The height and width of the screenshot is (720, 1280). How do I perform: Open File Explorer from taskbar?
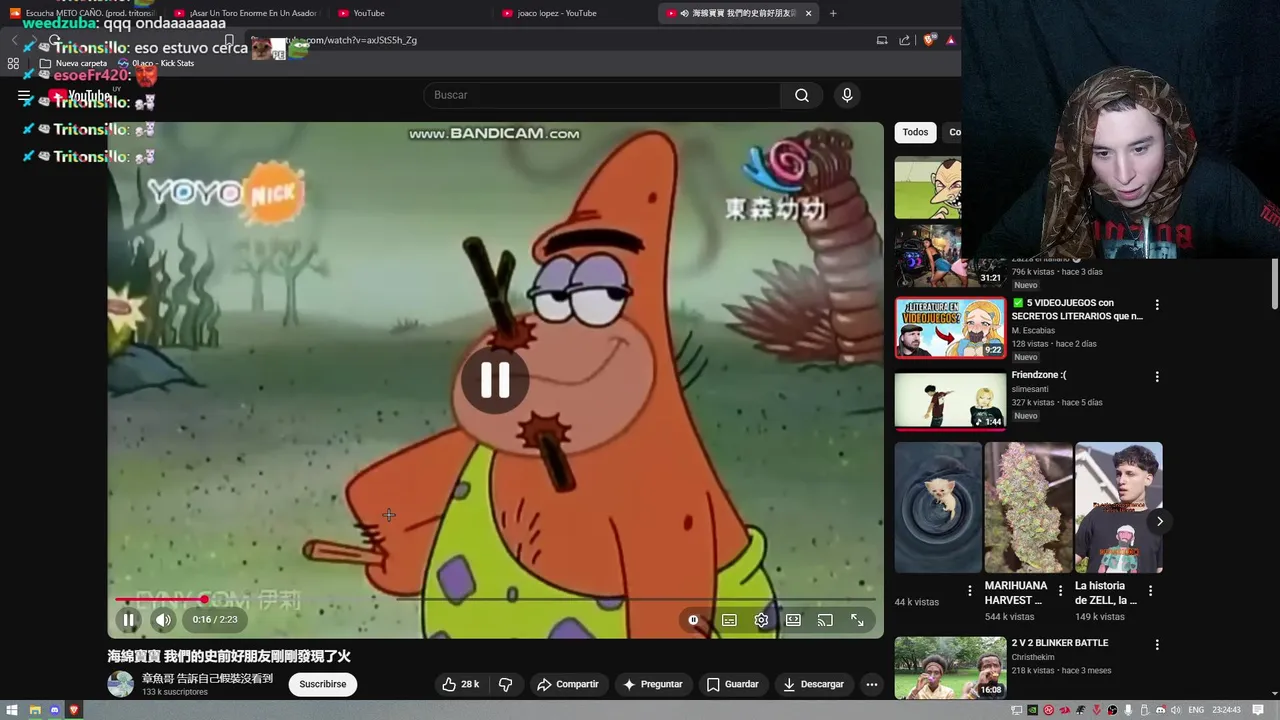pyautogui.click(x=35, y=710)
